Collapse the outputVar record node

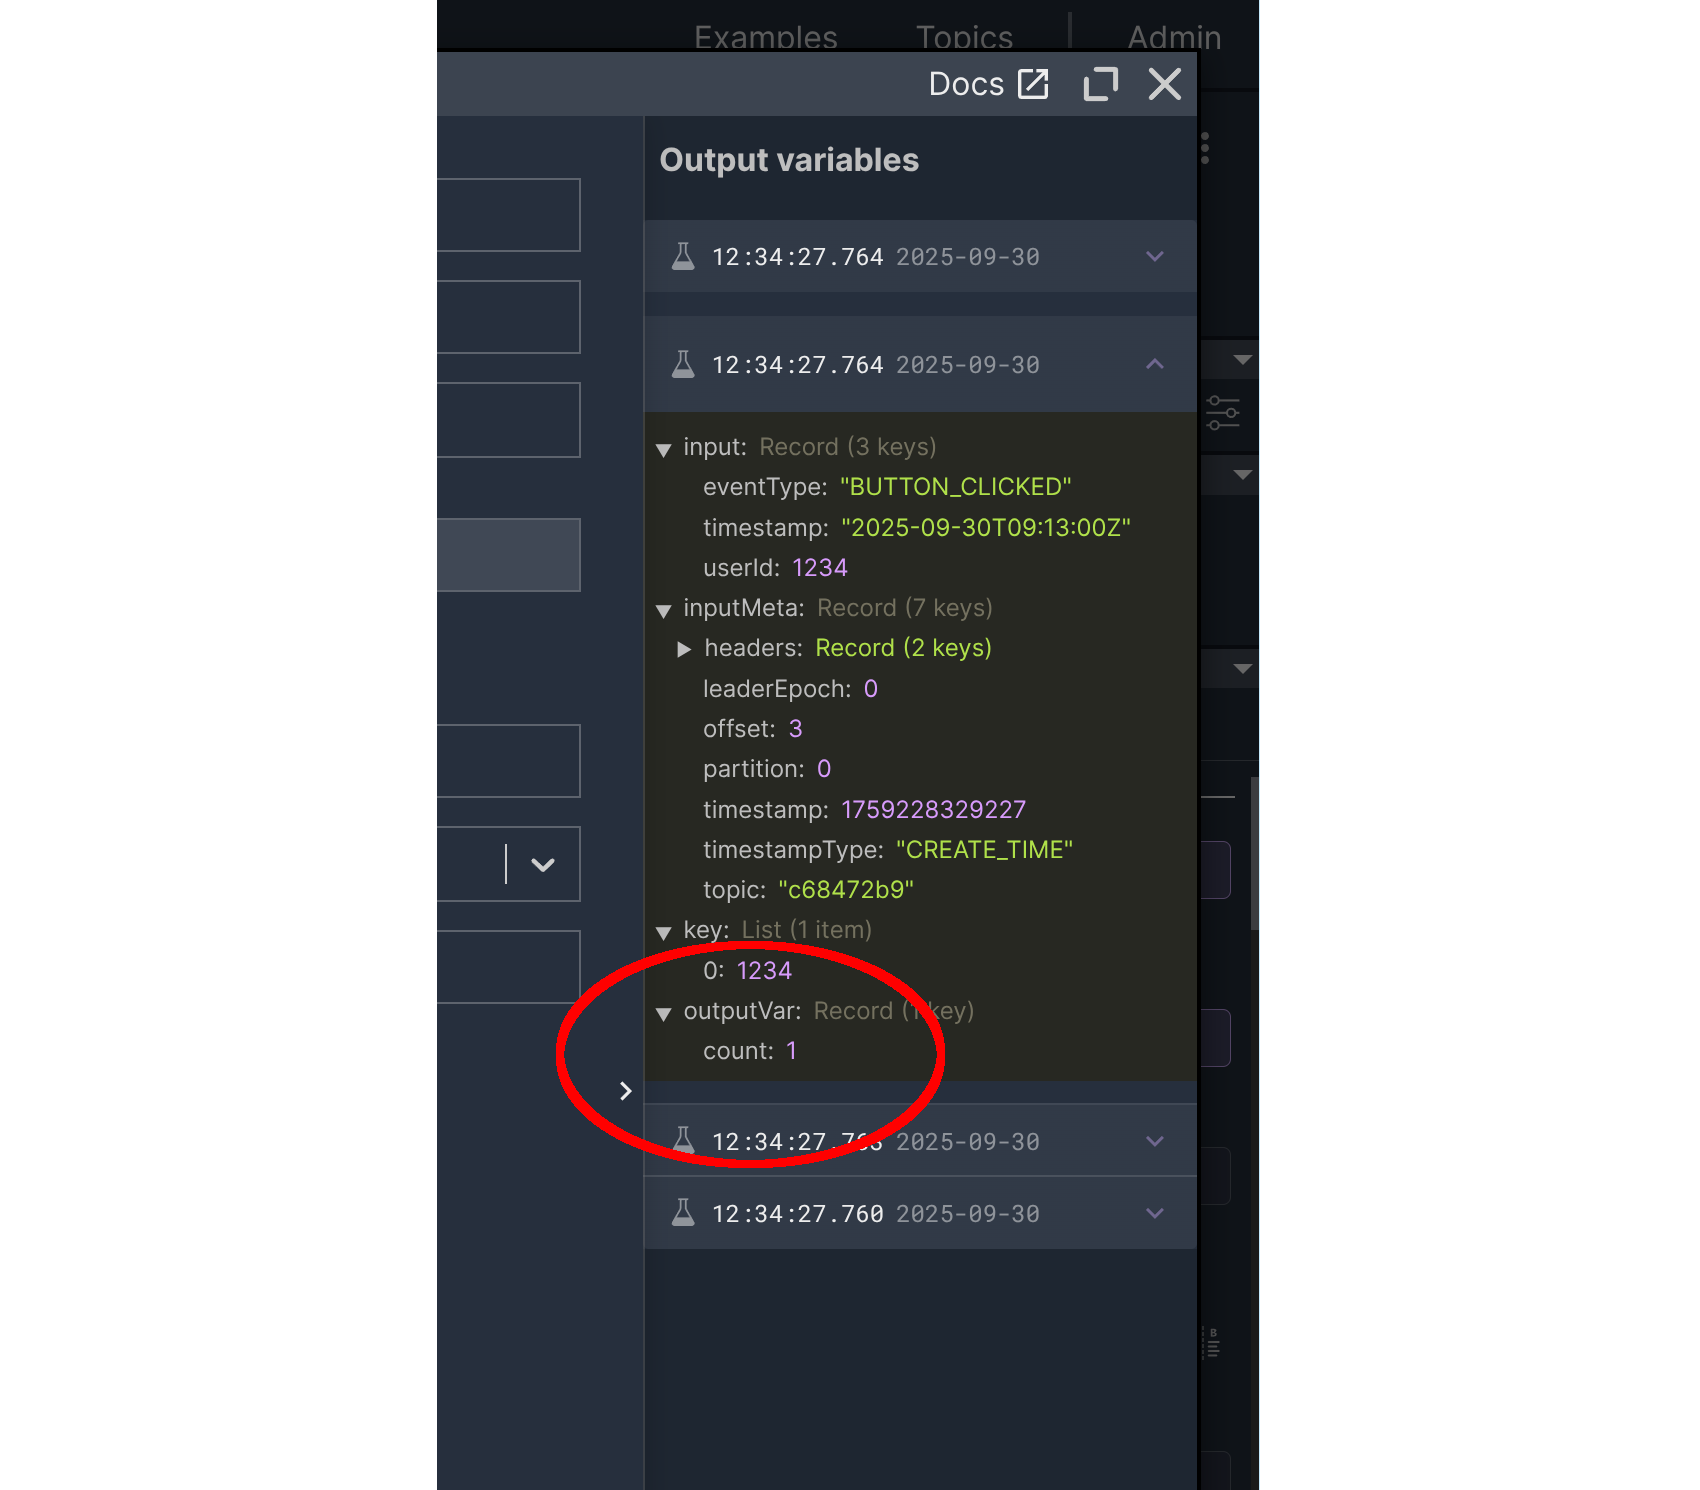(663, 1013)
